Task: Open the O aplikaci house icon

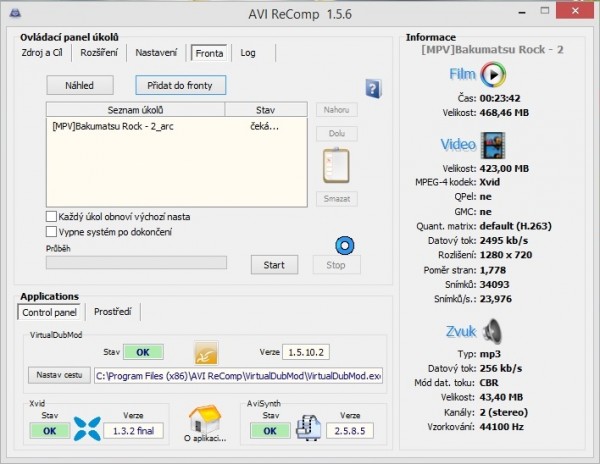Action: [x=205, y=419]
